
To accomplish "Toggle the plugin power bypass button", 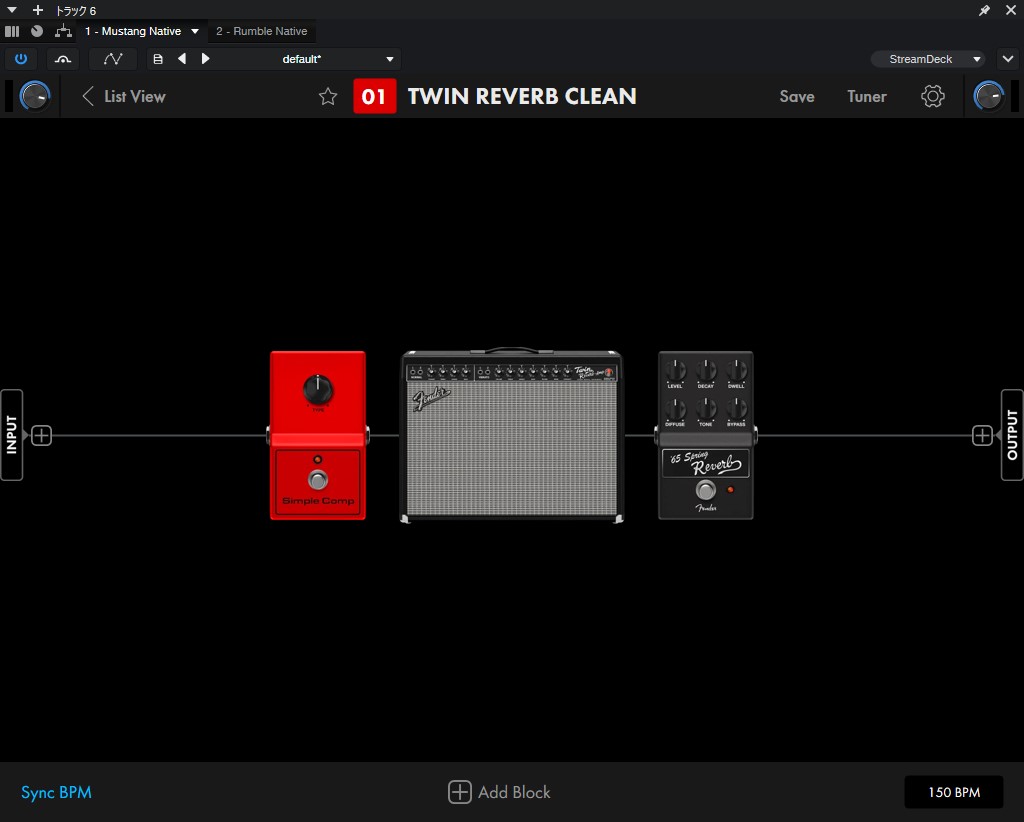I will pyautogui.click(x=20, y=59).
